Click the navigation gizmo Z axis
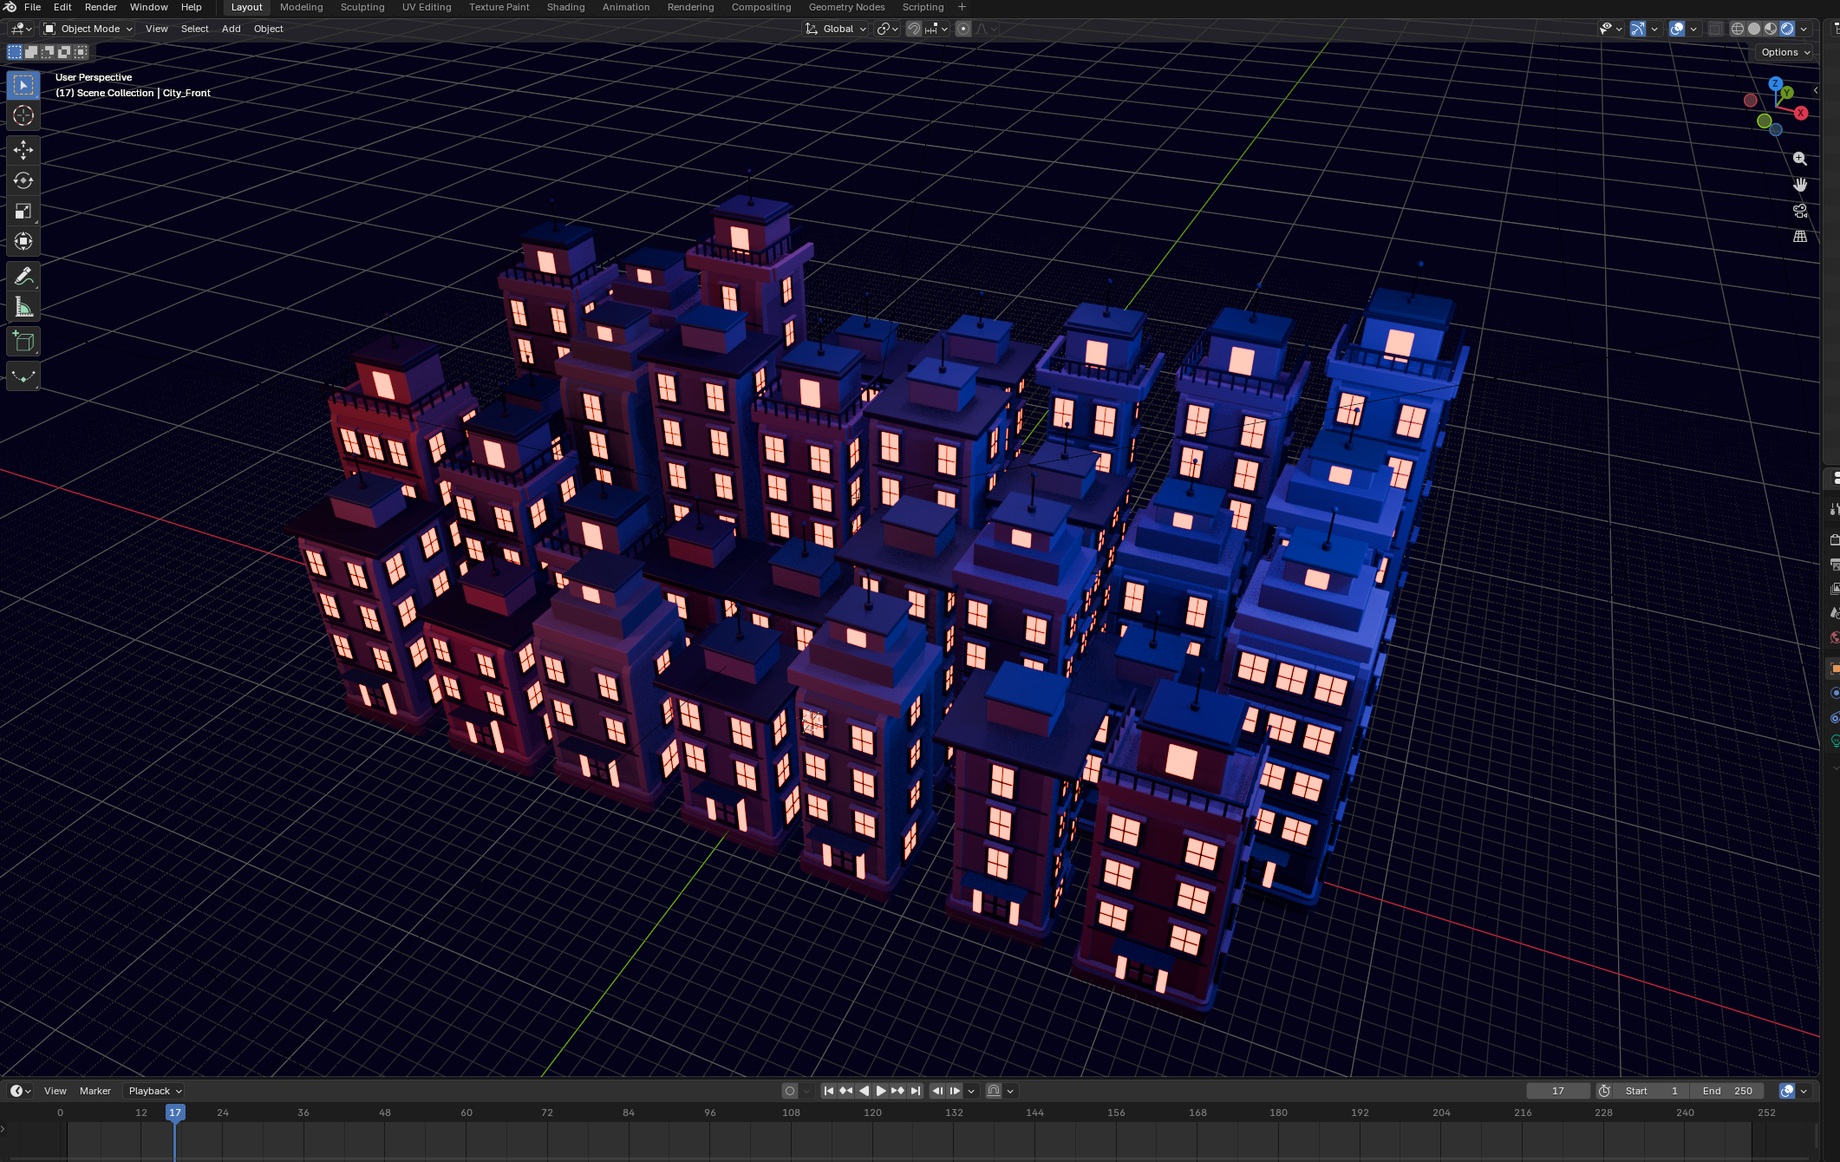Screen dimensions: 1840x1162 (x=1775, y=84)
